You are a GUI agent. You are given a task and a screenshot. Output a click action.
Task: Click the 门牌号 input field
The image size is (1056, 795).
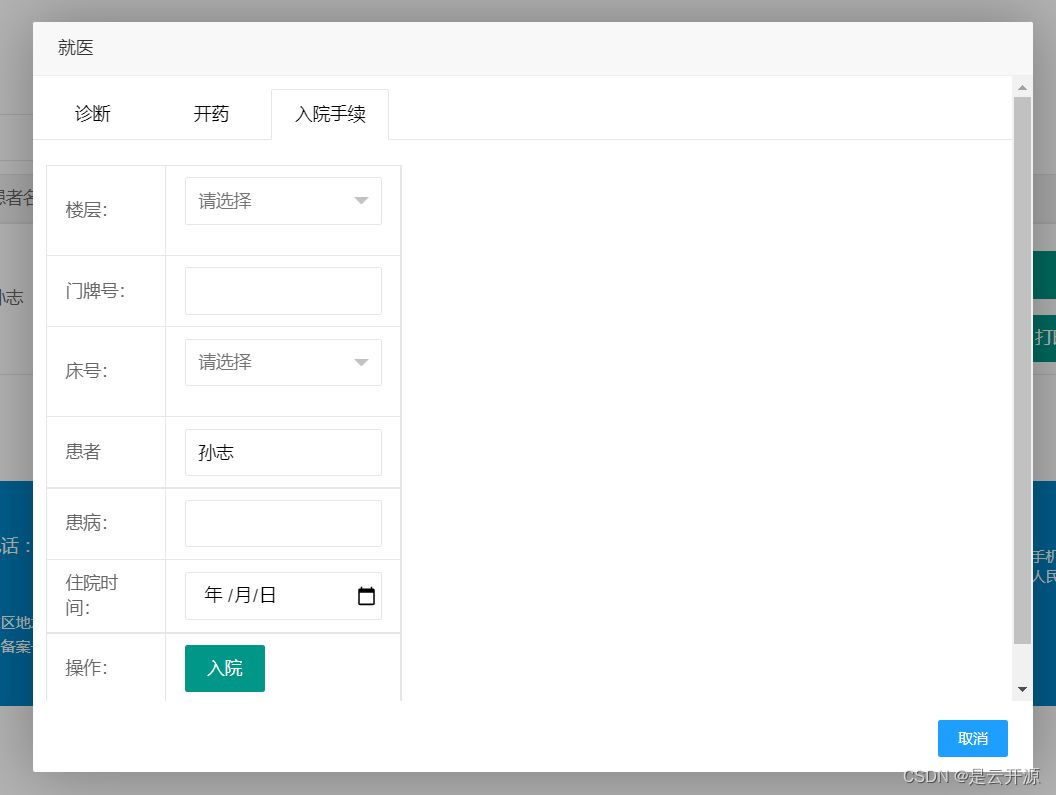tap(283, 290)
